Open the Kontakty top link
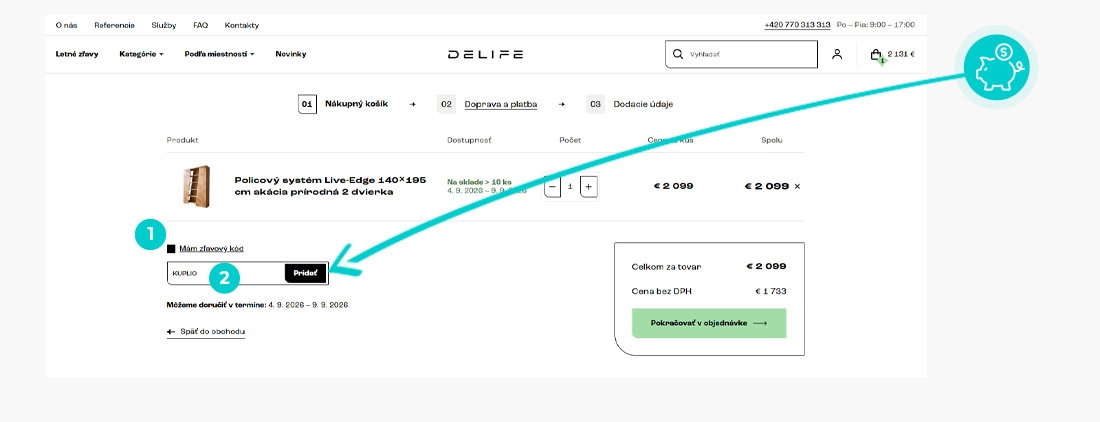The height and width of the screenshot is (422, 1100). point(241,25)
